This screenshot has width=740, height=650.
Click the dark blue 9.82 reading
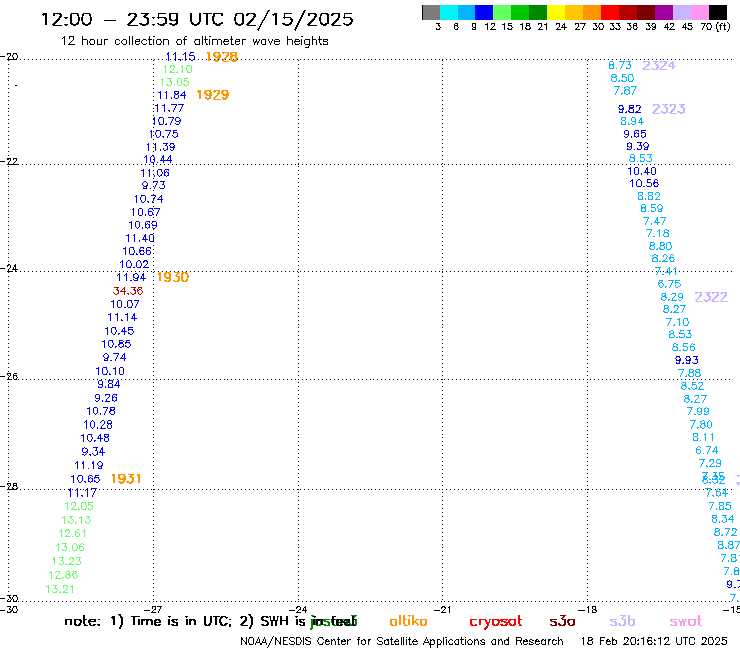[630, 109]
